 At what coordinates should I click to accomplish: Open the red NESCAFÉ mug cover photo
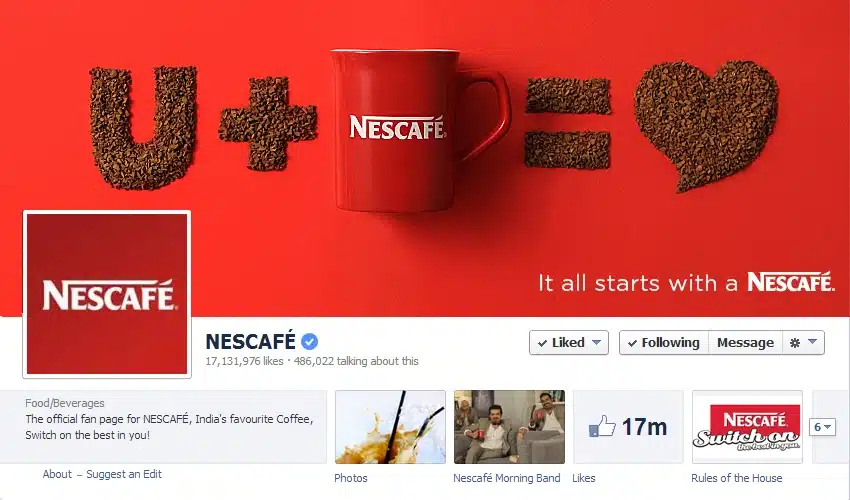point(425,158)
